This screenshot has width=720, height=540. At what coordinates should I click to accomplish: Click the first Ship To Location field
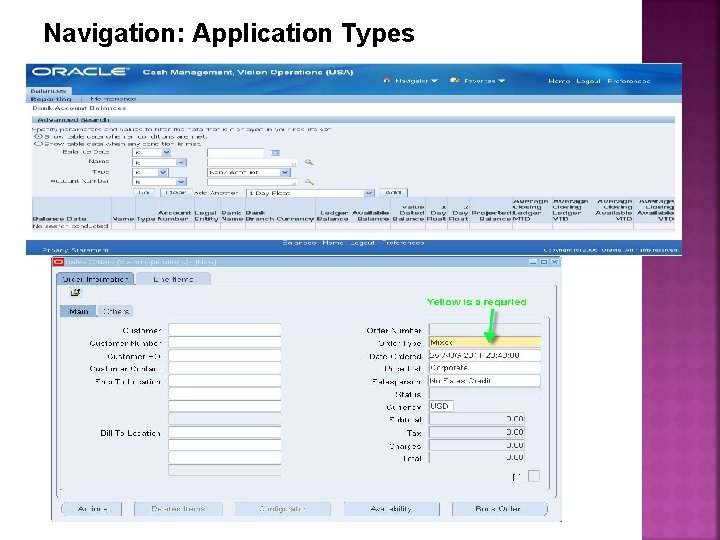(x=225, y=381)
